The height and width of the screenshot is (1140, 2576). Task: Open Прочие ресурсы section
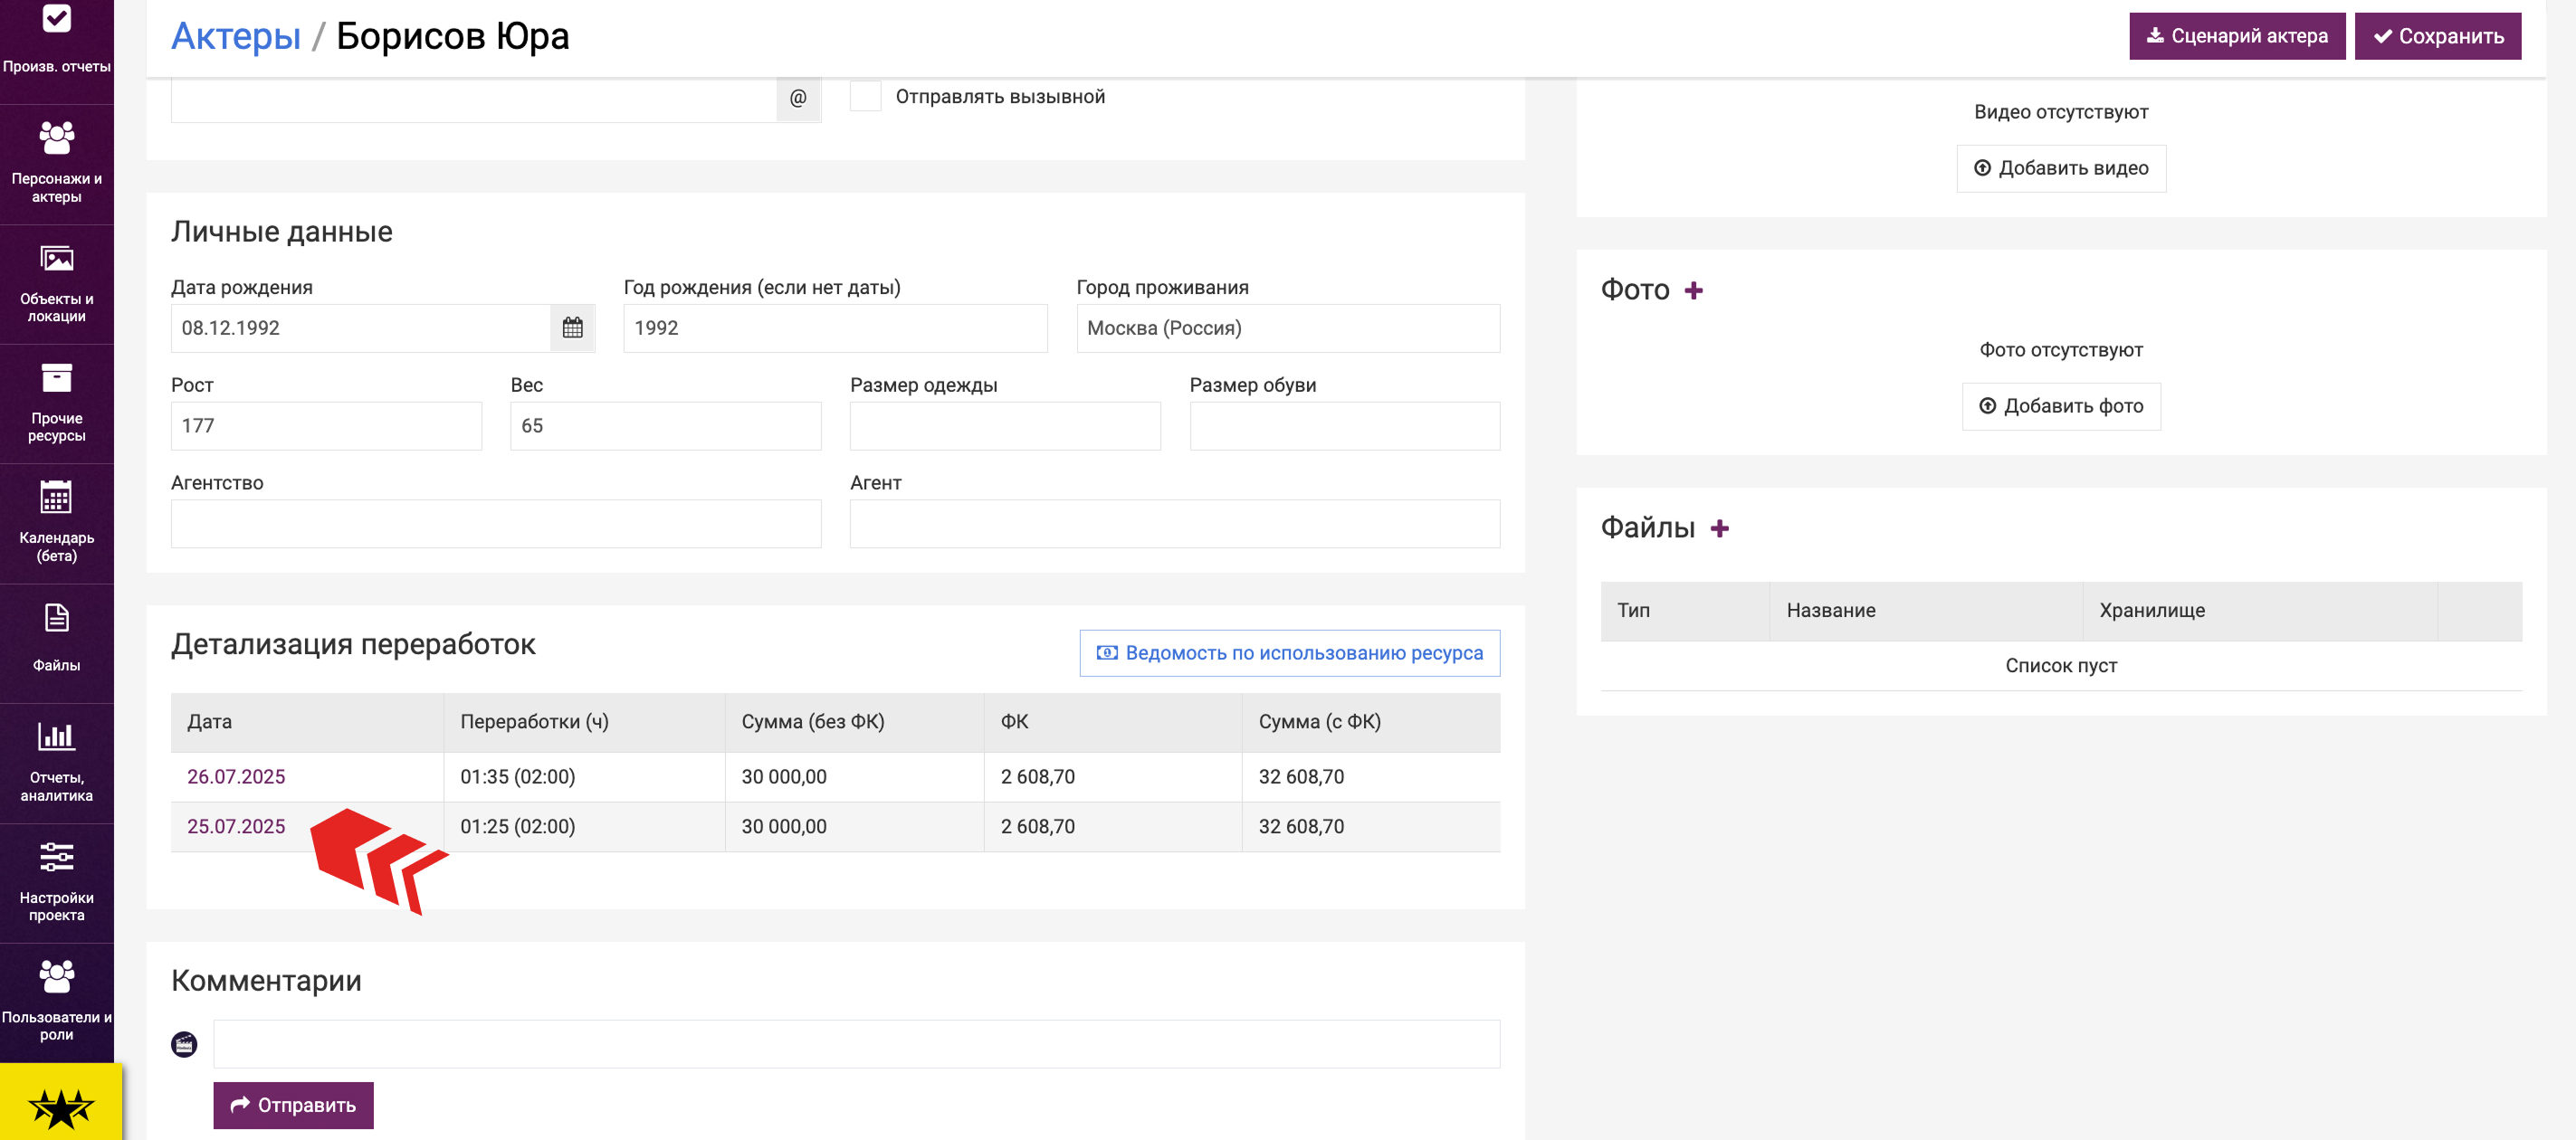click(57, 404)
